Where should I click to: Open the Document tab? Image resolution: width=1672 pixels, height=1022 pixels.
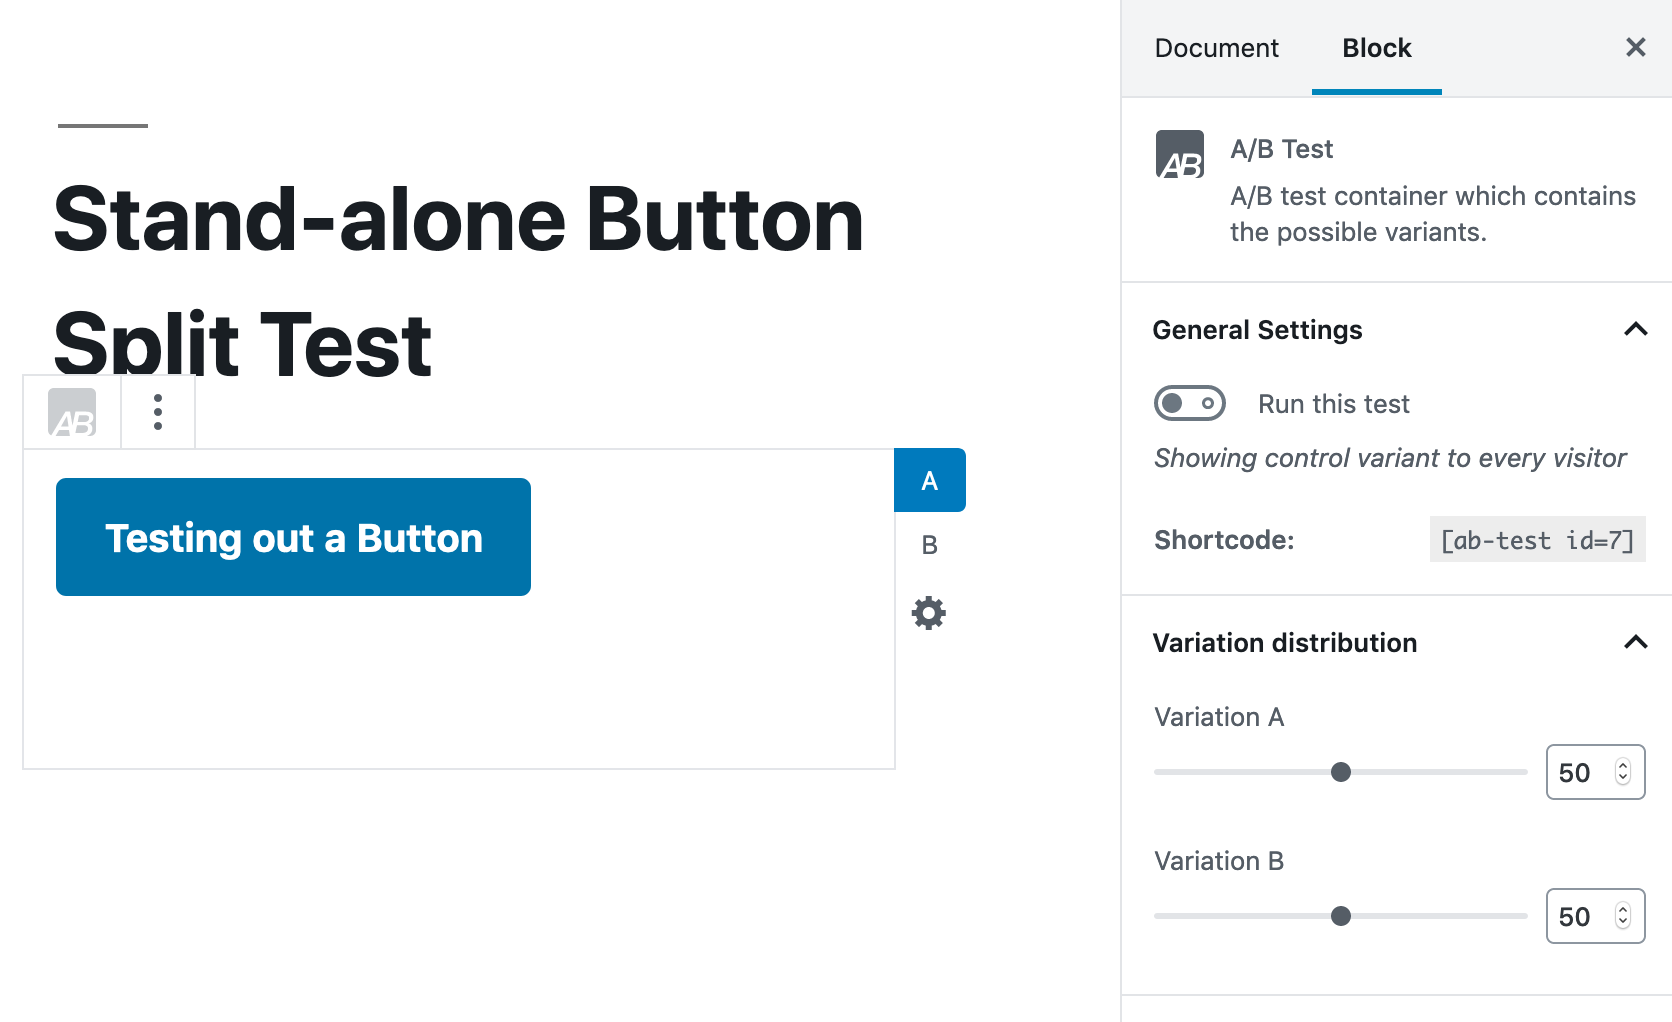(1216, 48)
